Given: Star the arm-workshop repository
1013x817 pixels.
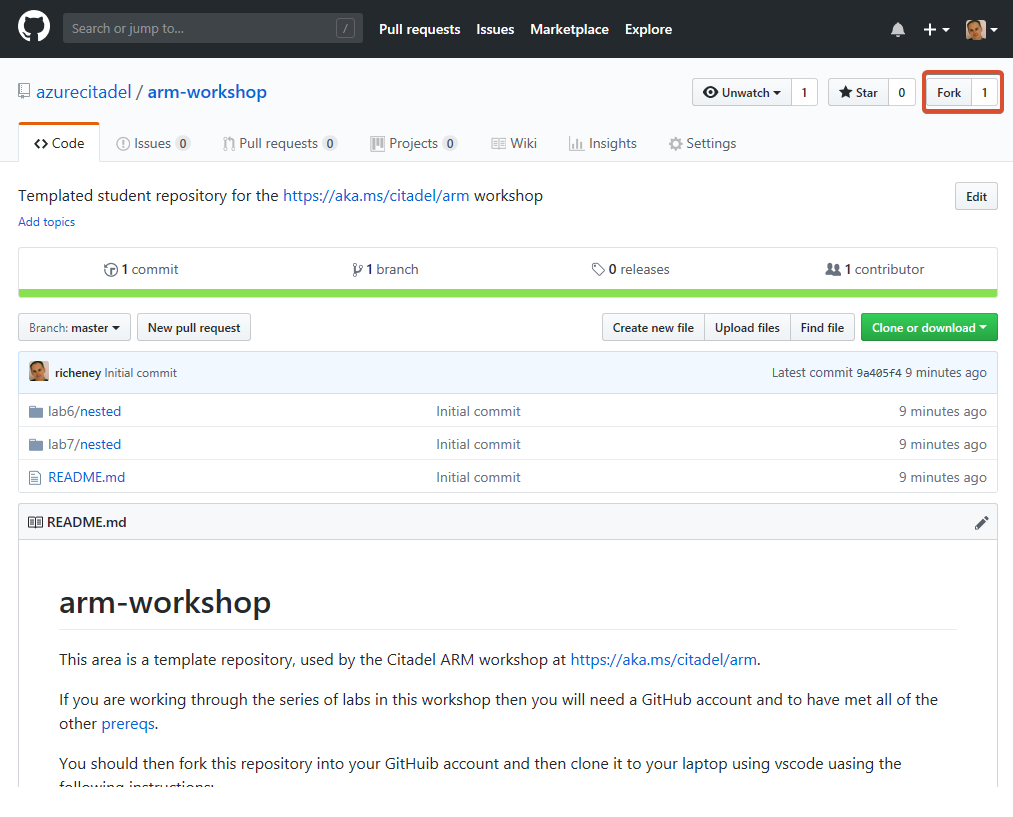Looking at the screenshot, I should (x=858, y=92).
